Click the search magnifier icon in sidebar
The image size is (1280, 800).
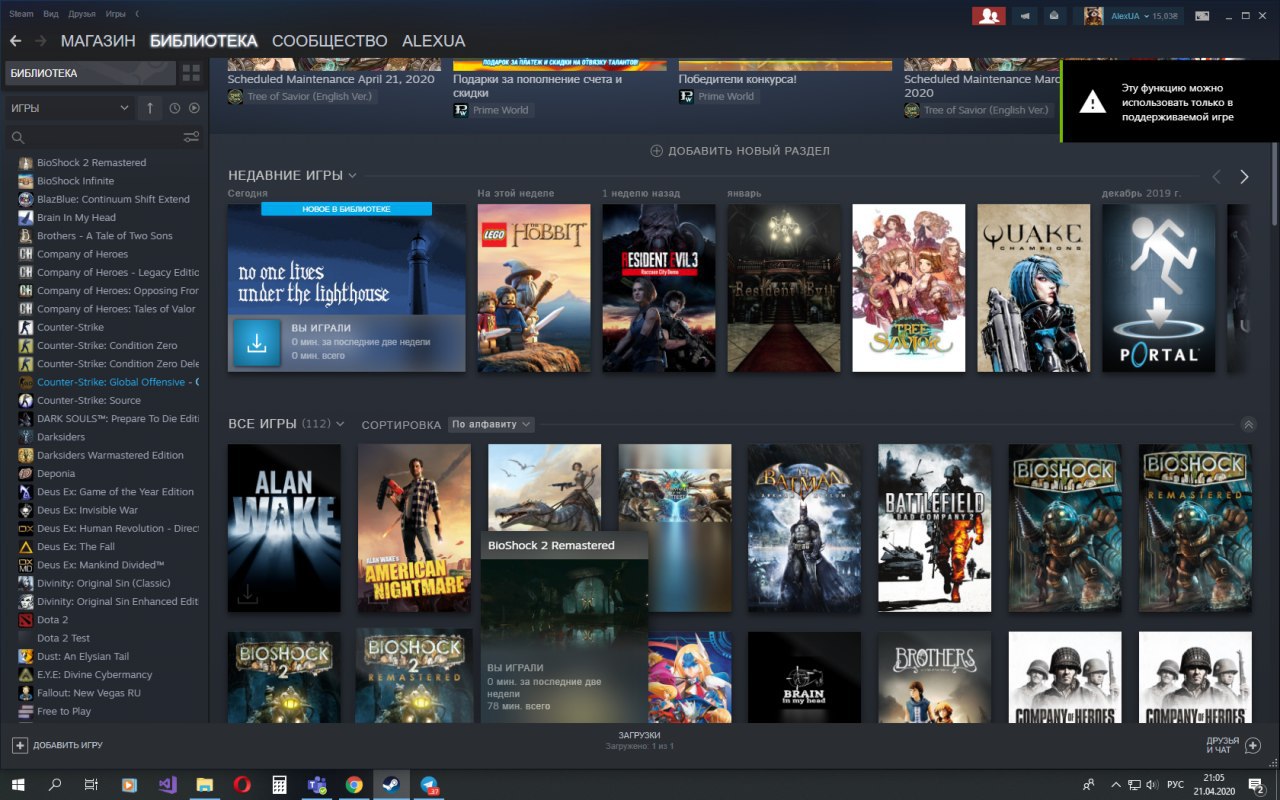[18, 138]
